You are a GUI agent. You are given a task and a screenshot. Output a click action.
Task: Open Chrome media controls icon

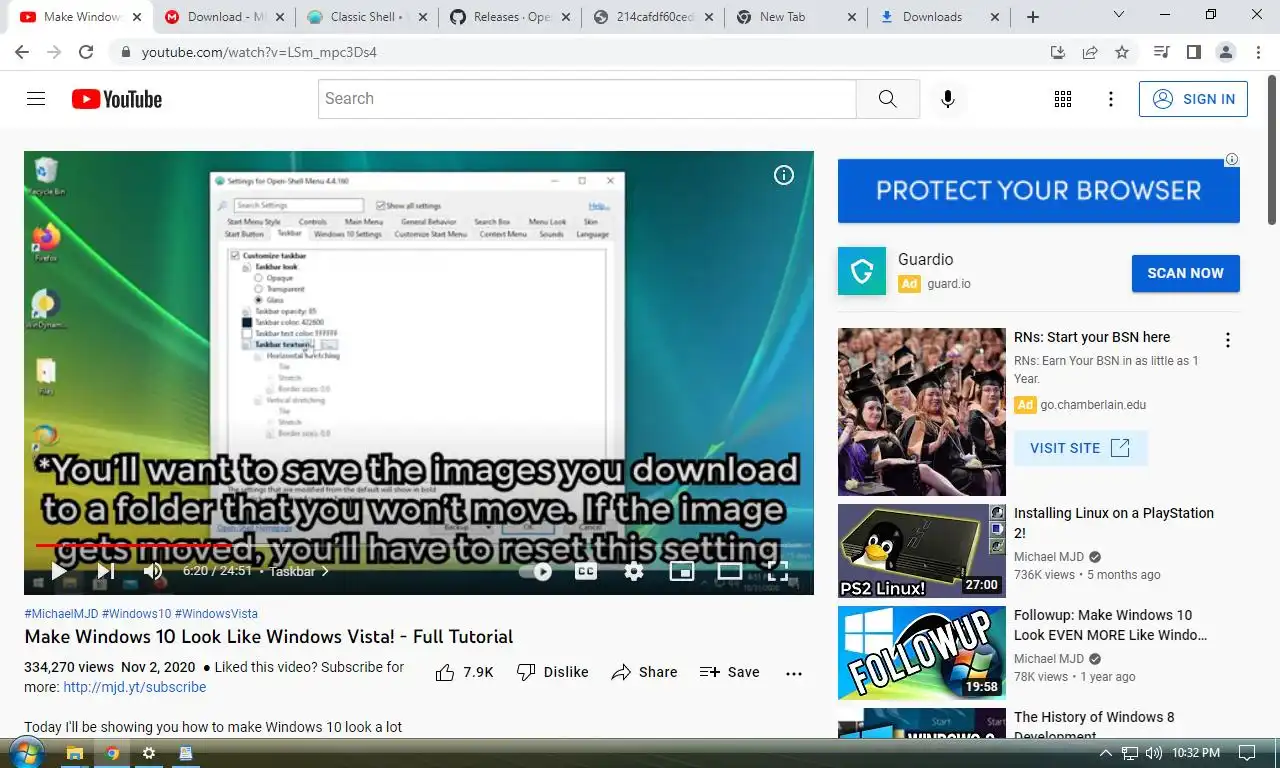click(1162, 52)
